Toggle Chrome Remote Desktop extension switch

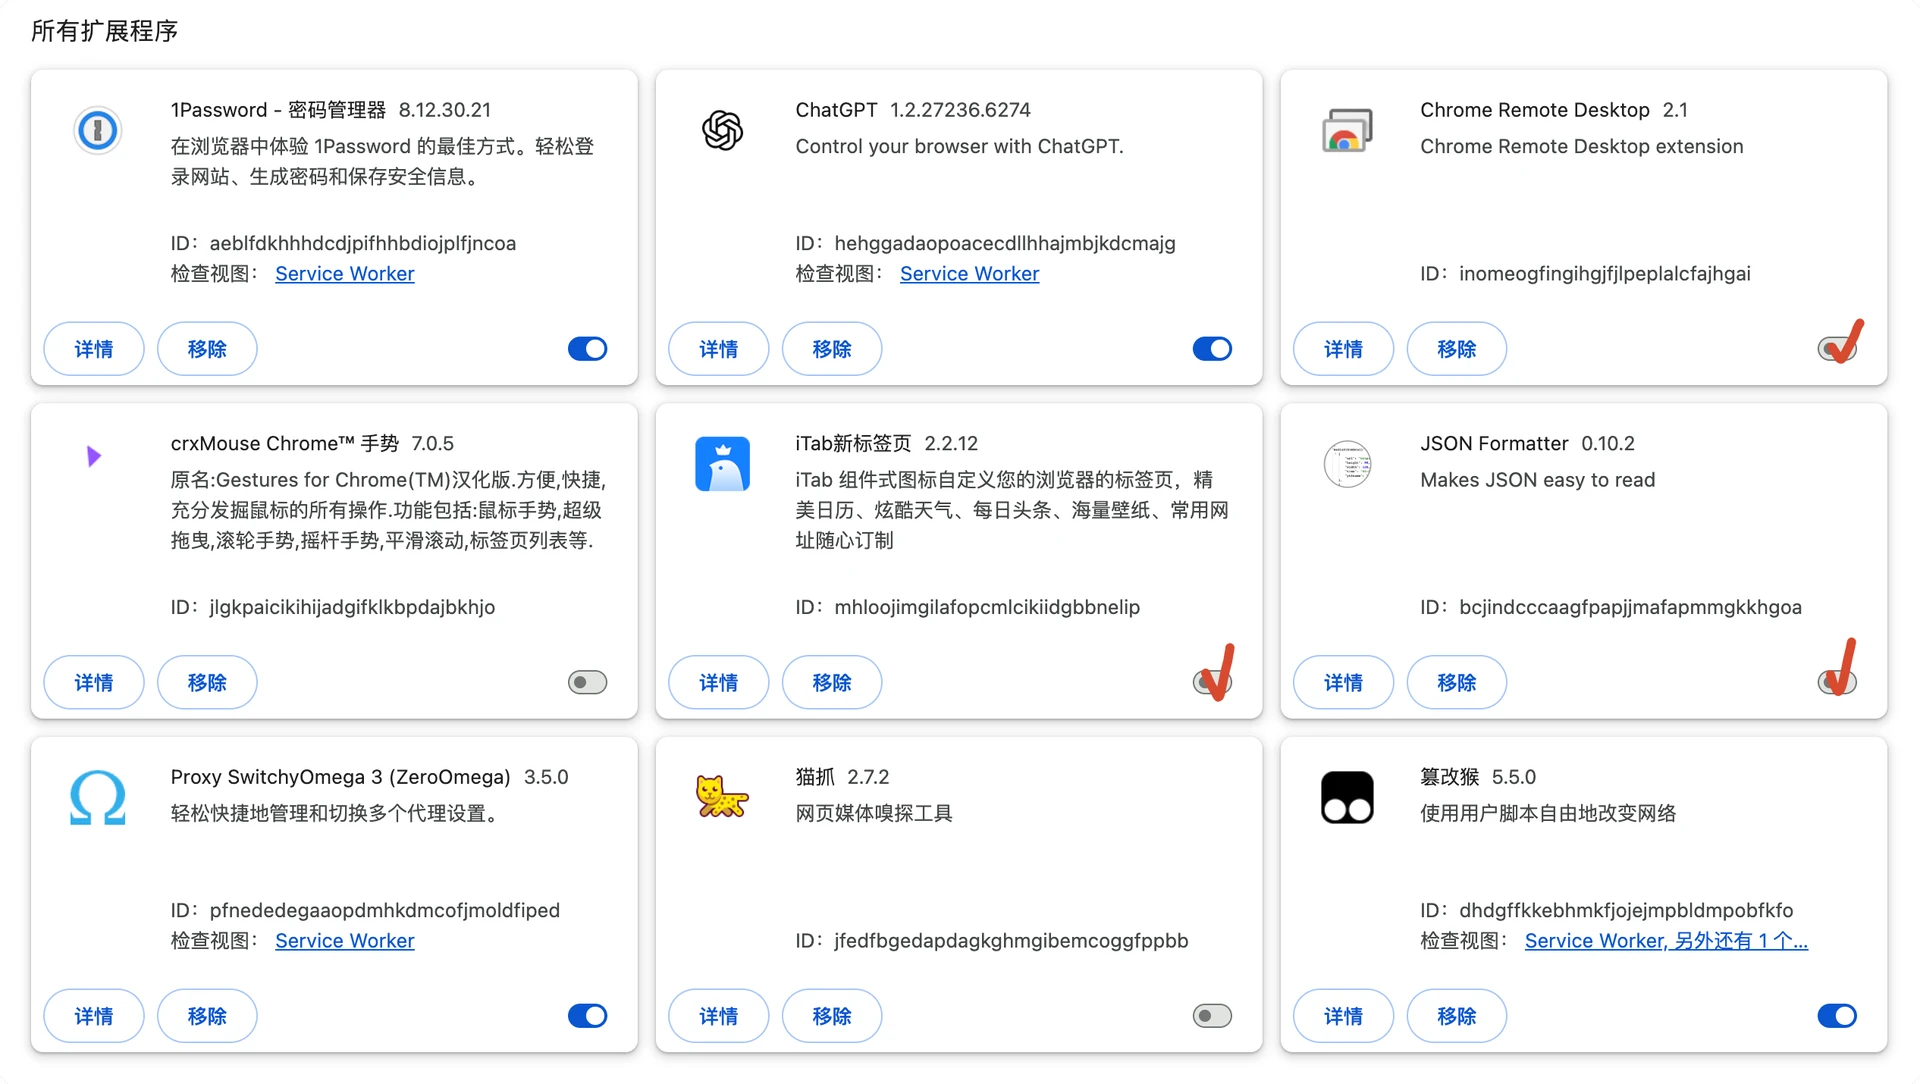pyautogui.click(x=1837, y=349)
